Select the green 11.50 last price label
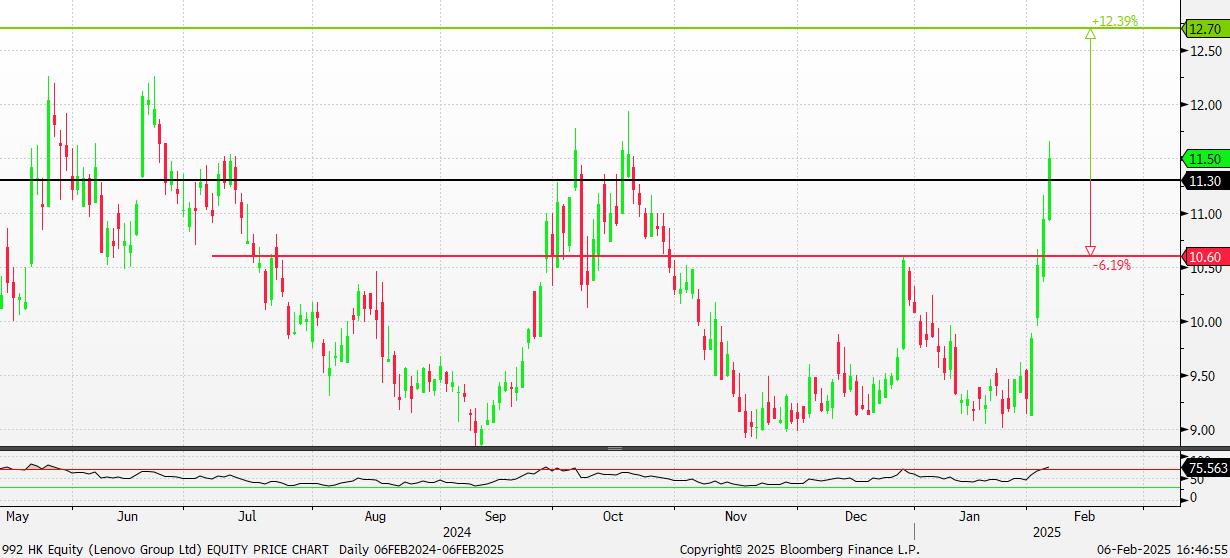Screen dimensions: 1230x558 tap(1205, 159)
